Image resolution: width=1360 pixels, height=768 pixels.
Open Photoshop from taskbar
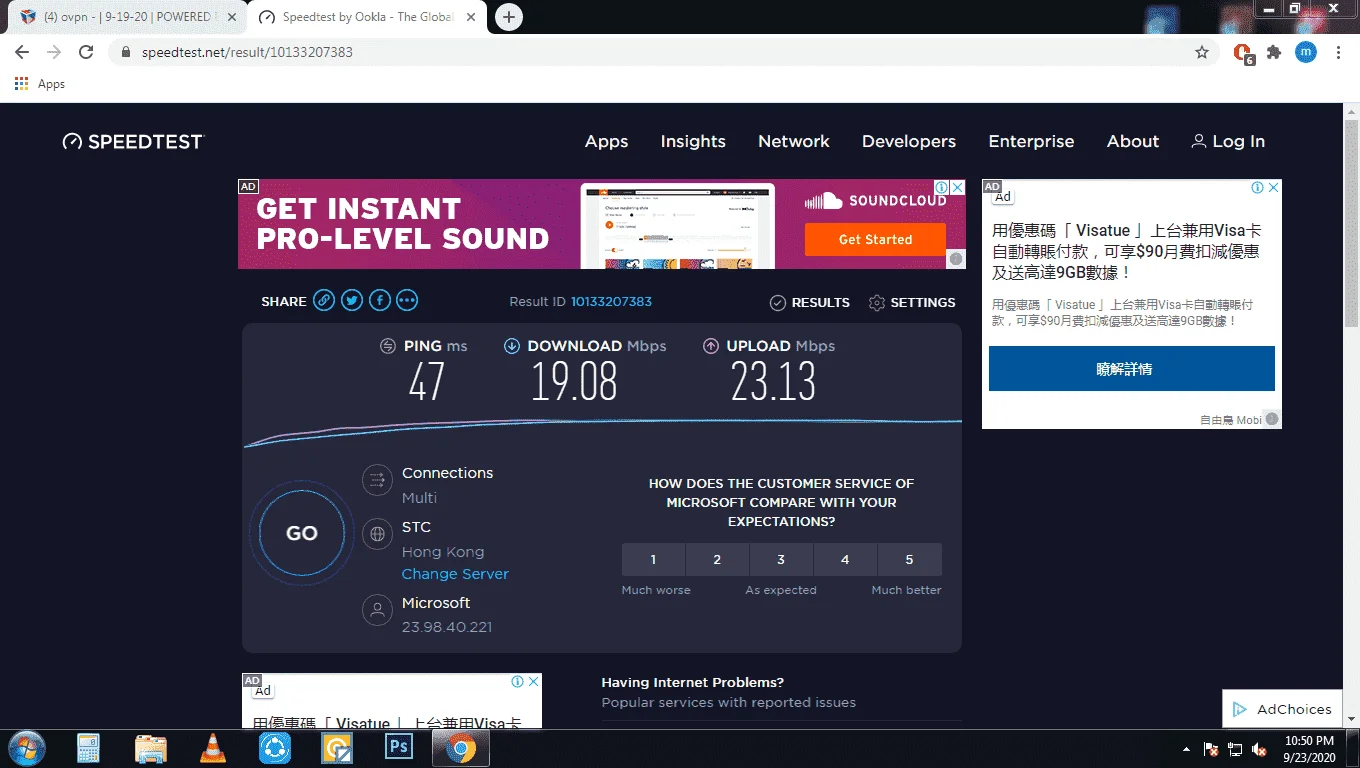click(399, 748)
